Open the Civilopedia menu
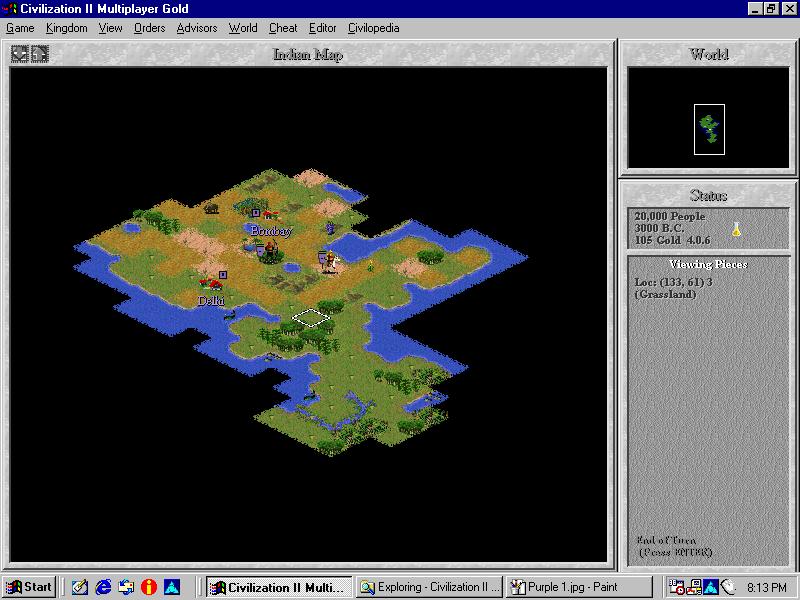800x600 pixels. point(374,28)
